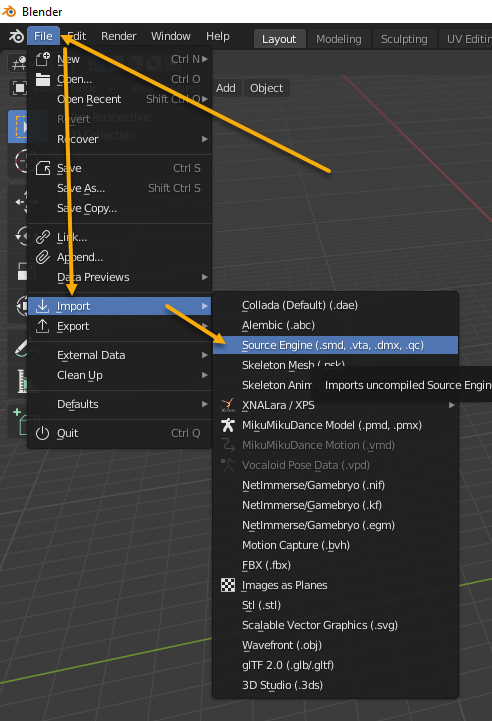Screen dimensions: 492x721
Task: Select the Add Cube tool icon
Action: coord(20,421)
